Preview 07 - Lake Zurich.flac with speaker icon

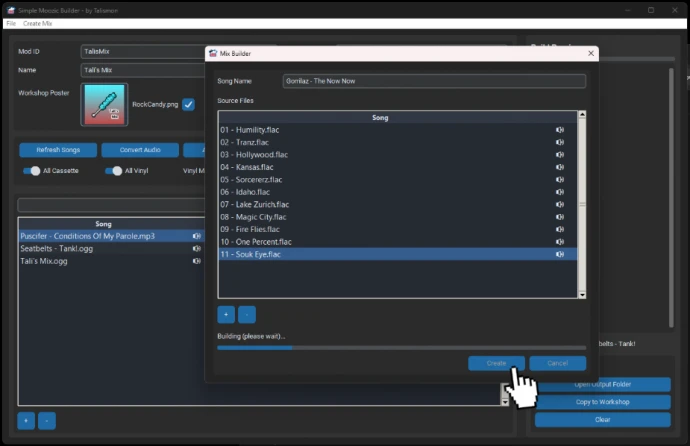560,205
